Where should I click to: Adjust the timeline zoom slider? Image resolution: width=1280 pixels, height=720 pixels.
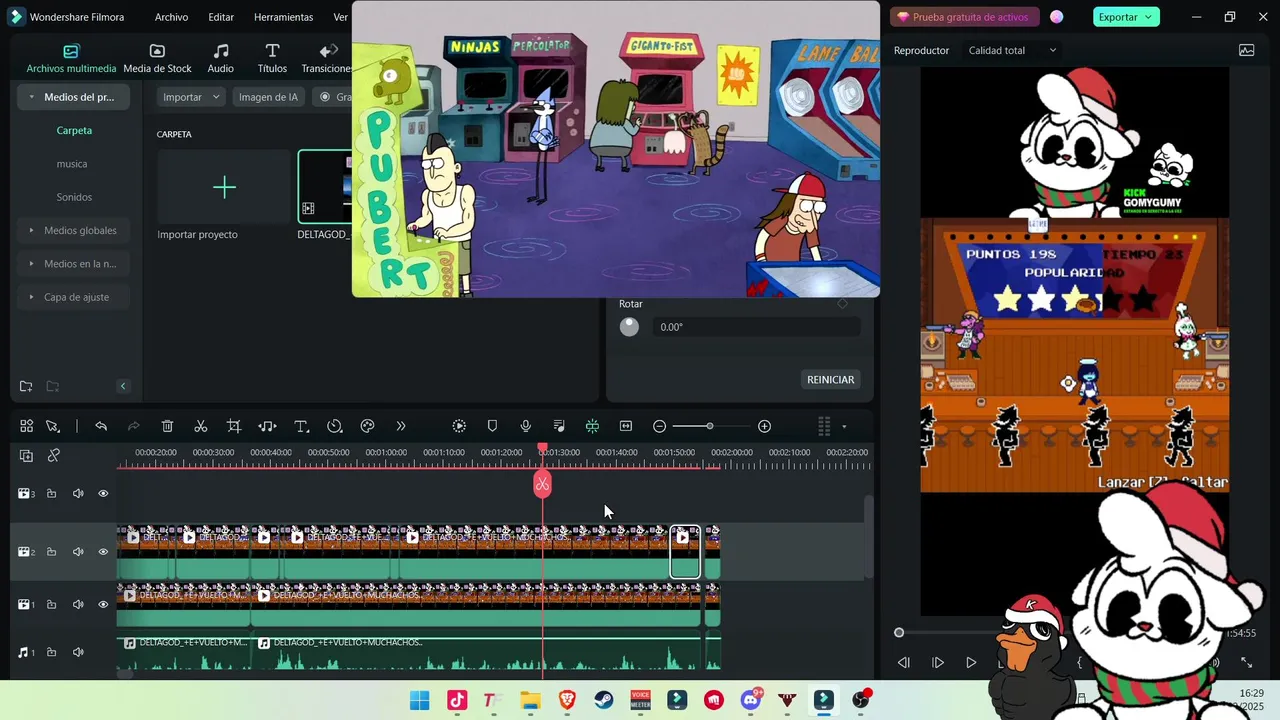coord(710,426)
